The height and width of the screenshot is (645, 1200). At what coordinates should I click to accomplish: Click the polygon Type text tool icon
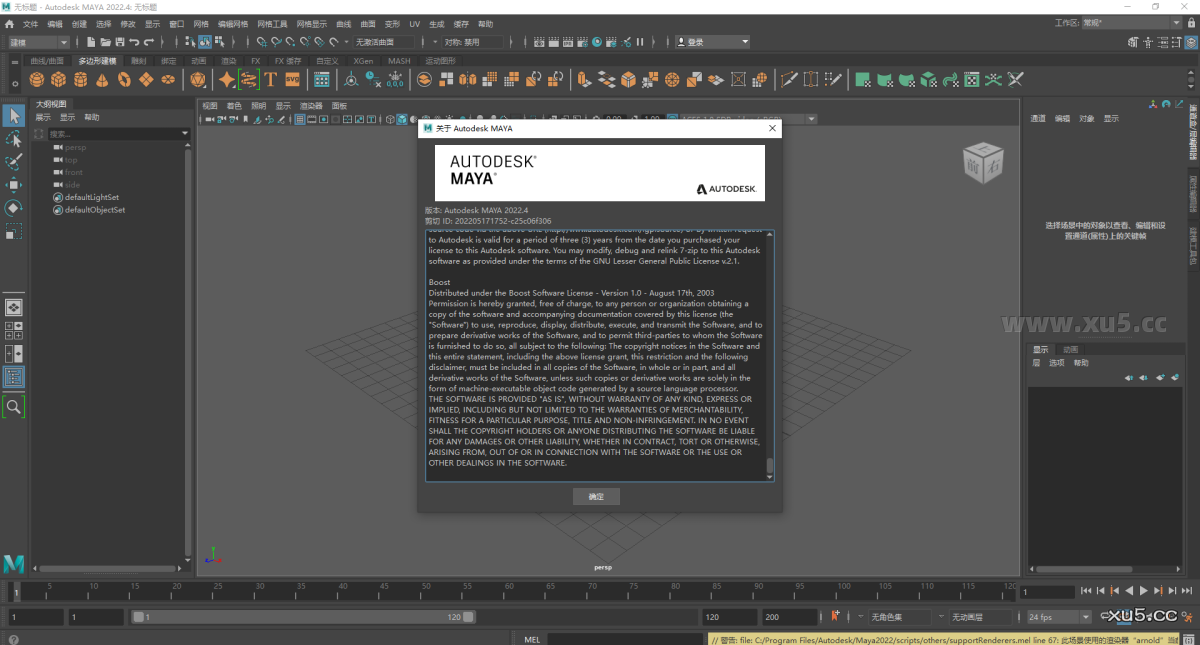coord(270,79)
